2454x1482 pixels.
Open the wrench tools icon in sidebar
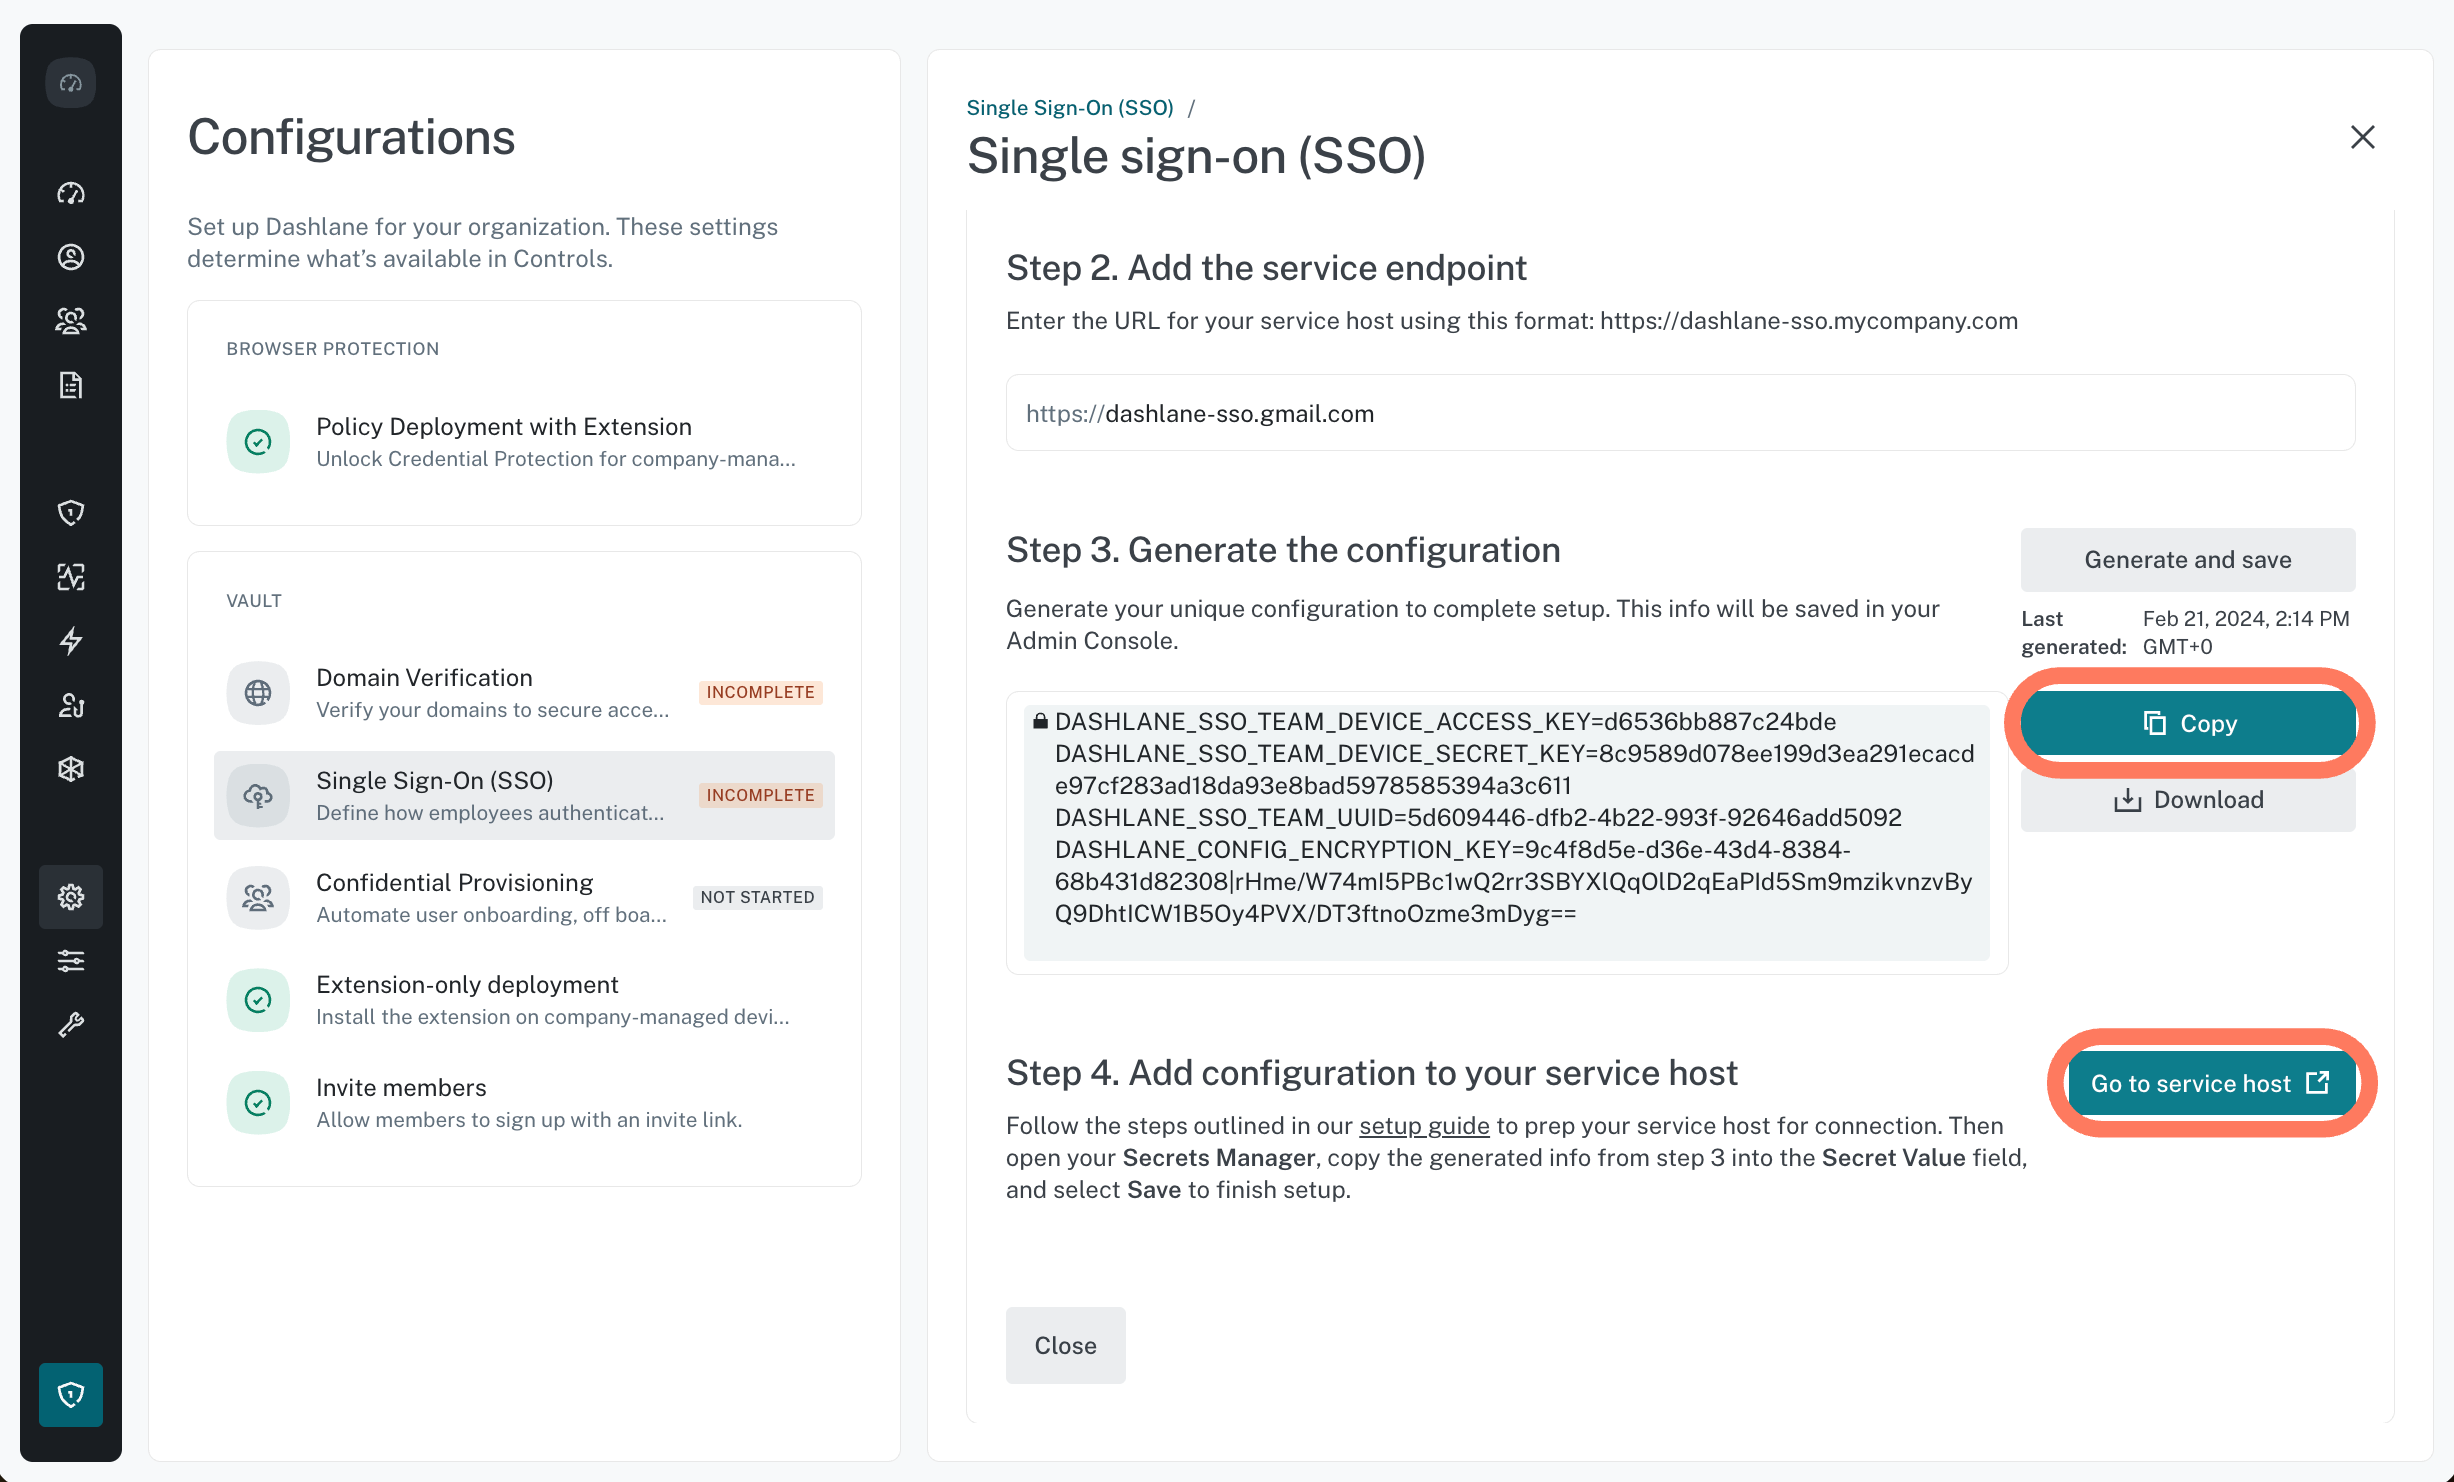point(71,1025)
